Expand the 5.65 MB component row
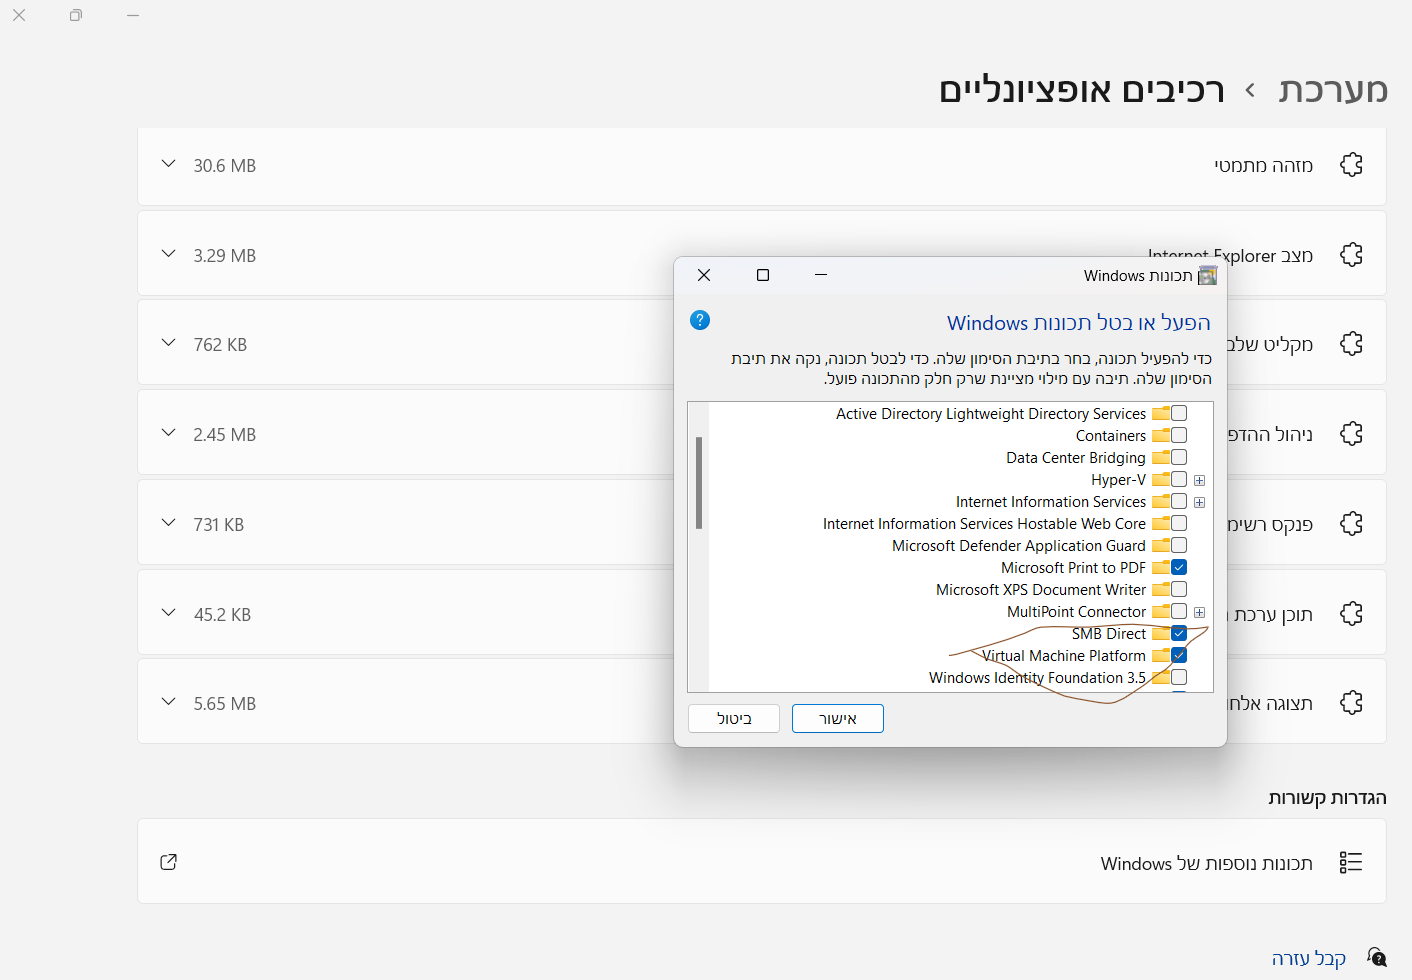The height and width of the screenshot is (980, 1412). pos(168,702)
